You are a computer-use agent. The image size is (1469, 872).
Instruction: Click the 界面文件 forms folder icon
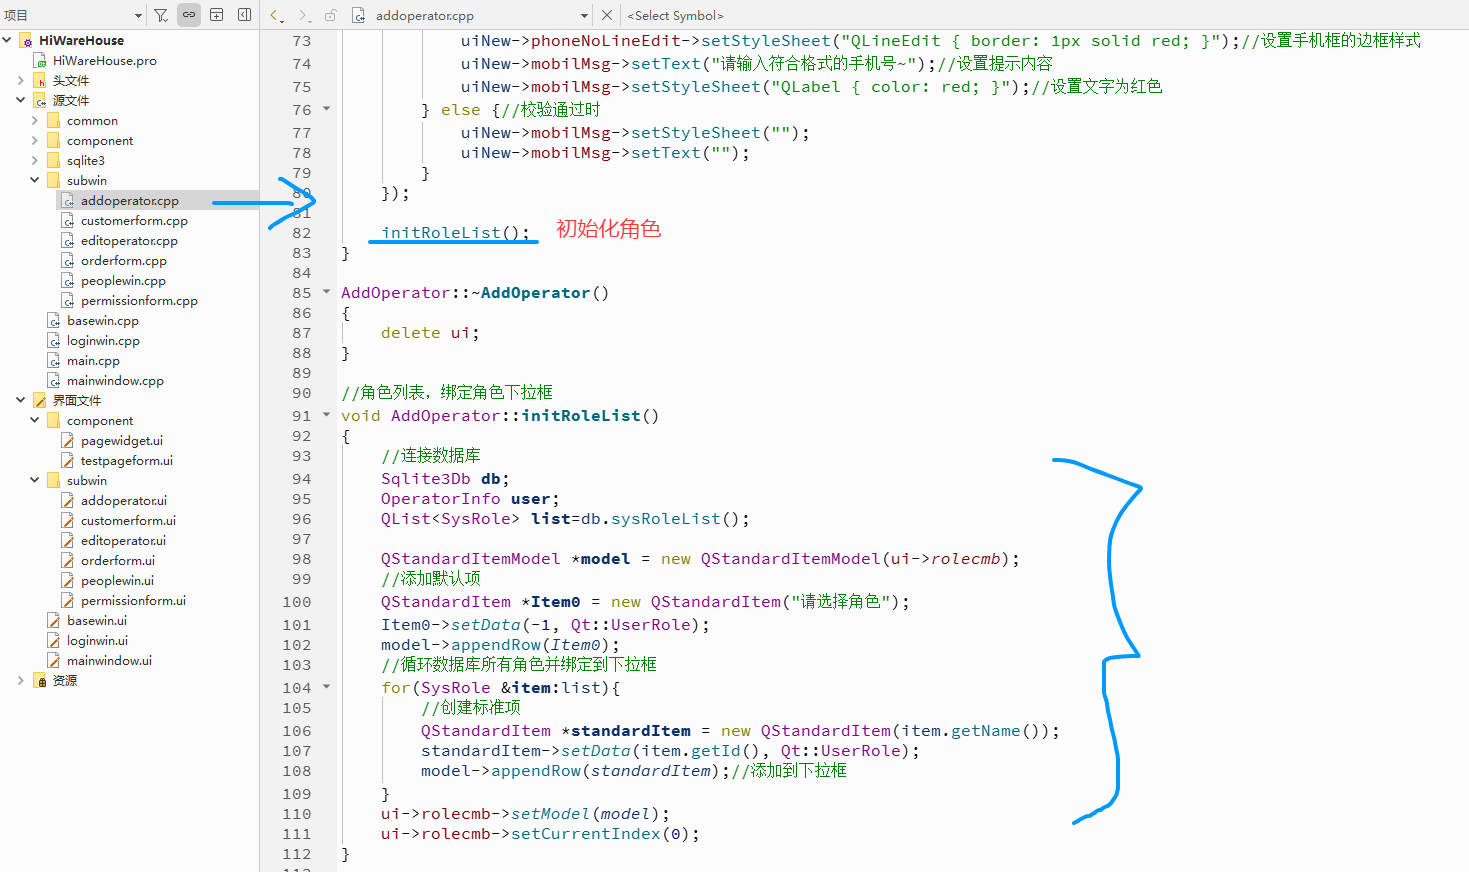click(x=40, y=400)
